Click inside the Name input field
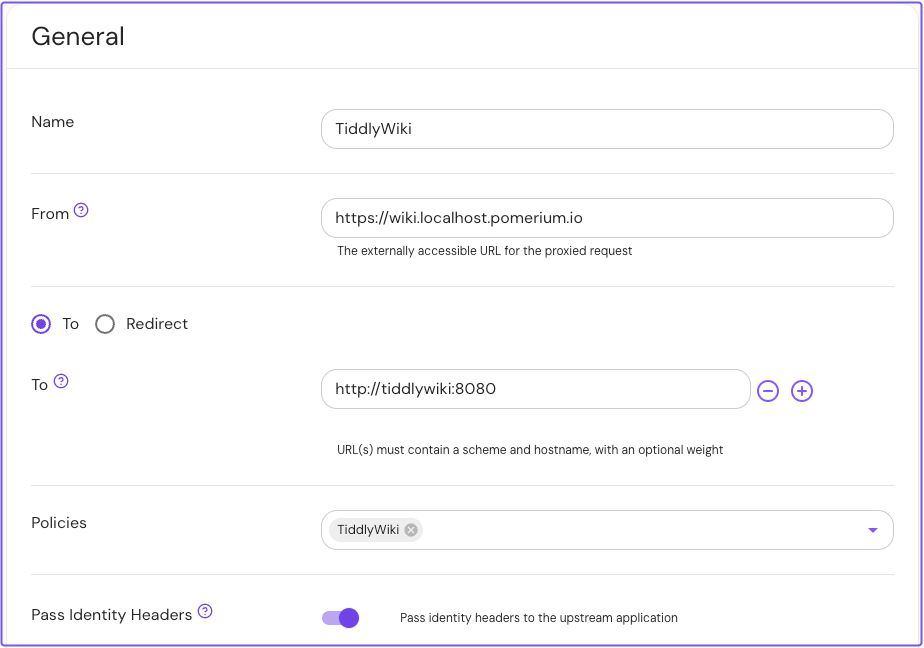Viewport: 924px width, 648px height. (x=605, y=129)
